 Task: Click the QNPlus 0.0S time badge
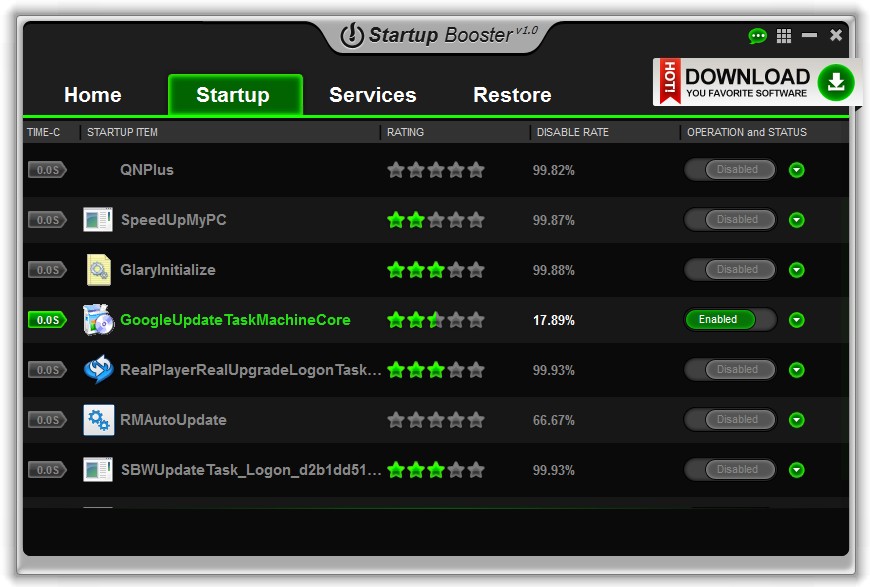click(47, 170)
